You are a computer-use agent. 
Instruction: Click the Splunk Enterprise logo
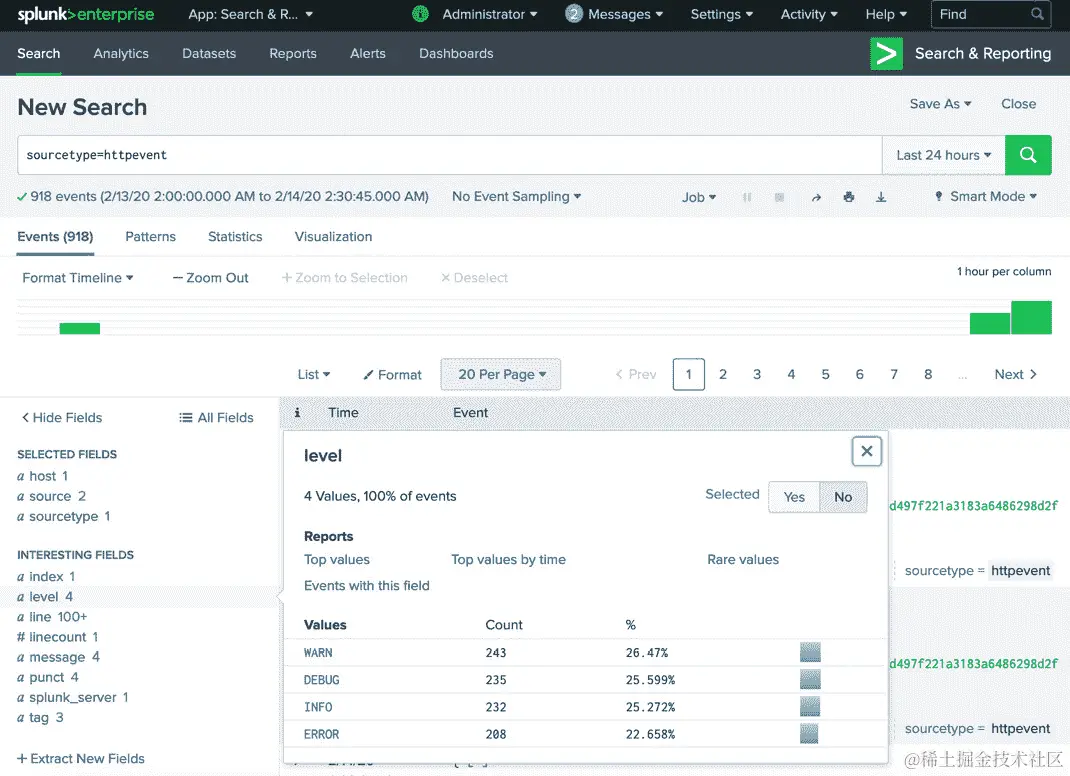[x=86, y=14]
